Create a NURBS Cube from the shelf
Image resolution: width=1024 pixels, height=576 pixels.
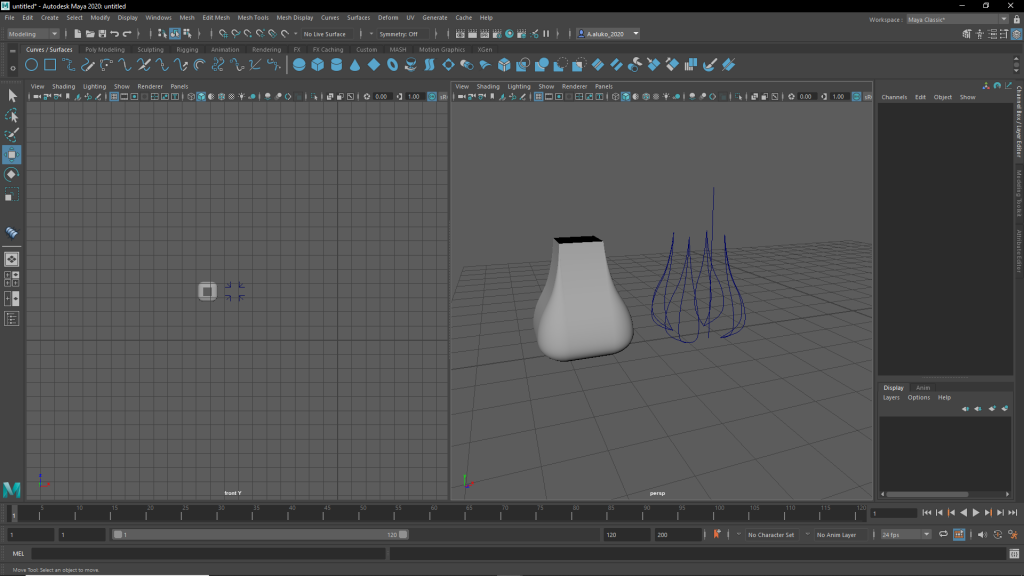coord(317,65)
